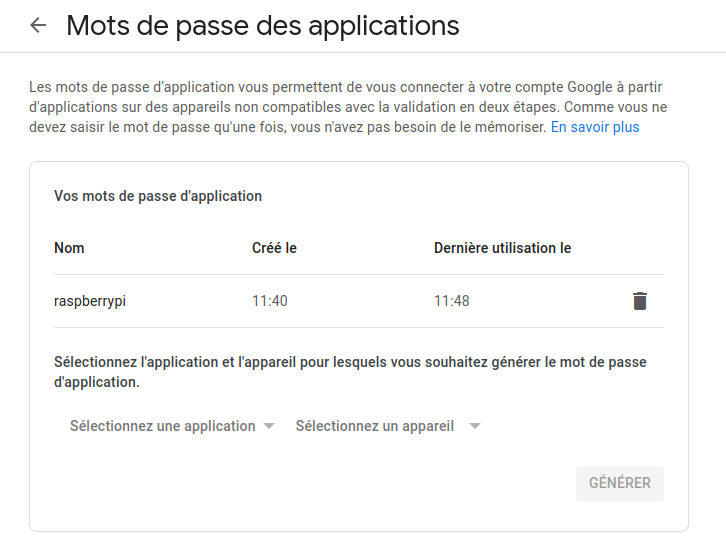This screenshot has height=547, width=726.
Task: Click the "Nom" column header
Action: click(70, 248)
